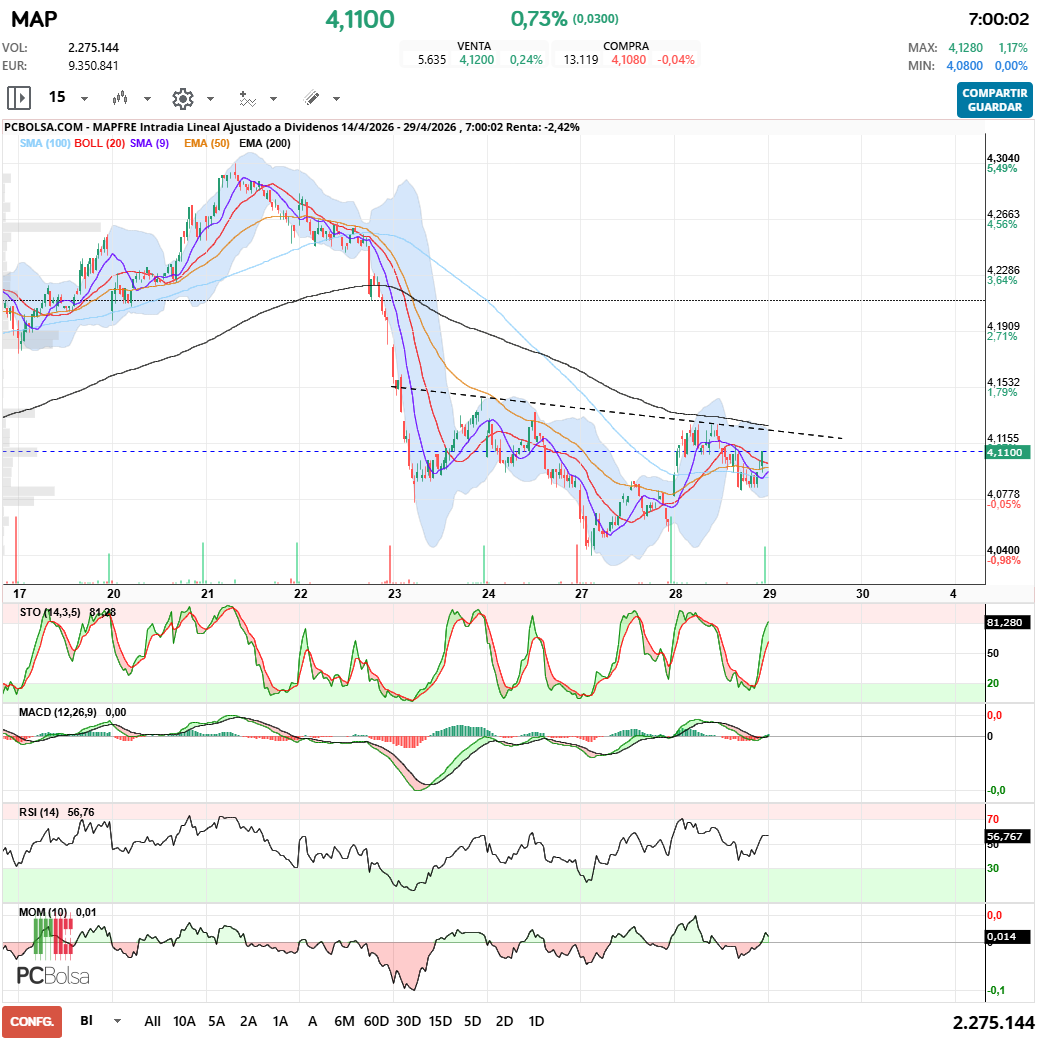1048x1043 pixels.
Task: Click the 4,3040 price axis label
Action: [x=1003, y=158]
